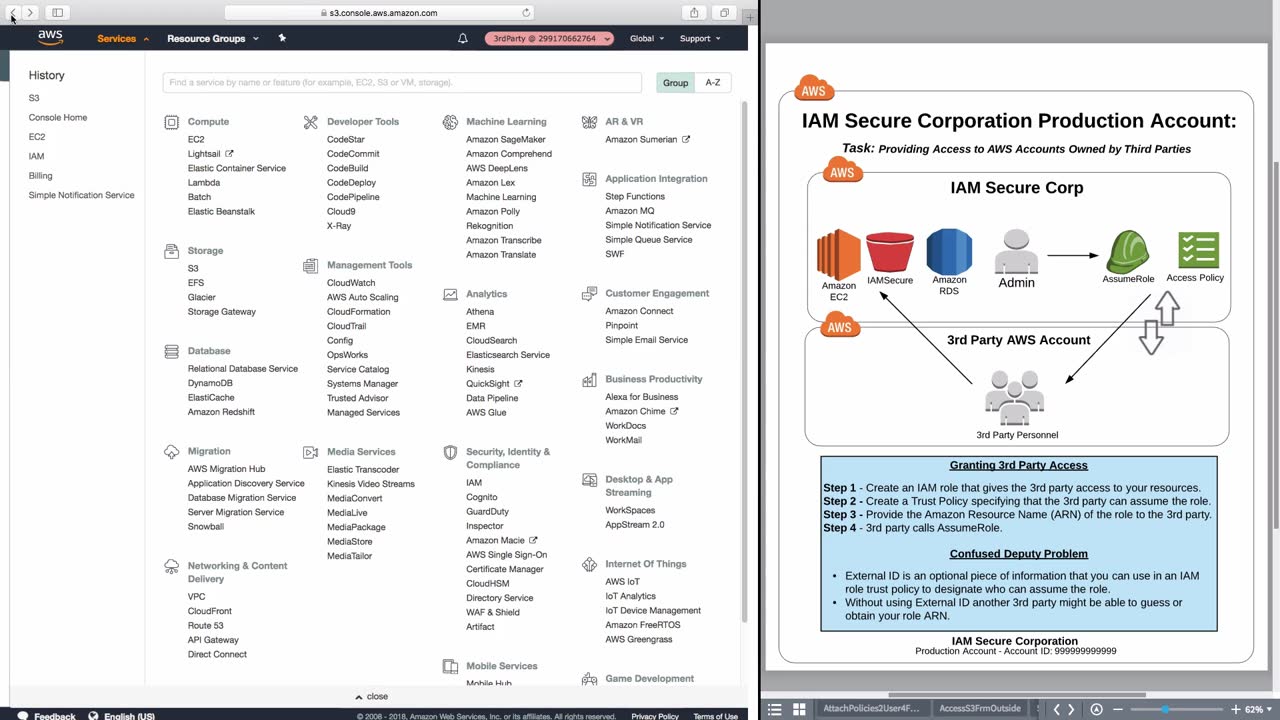
Task: Open the Privacy Policy link
Action: (655, 716)
